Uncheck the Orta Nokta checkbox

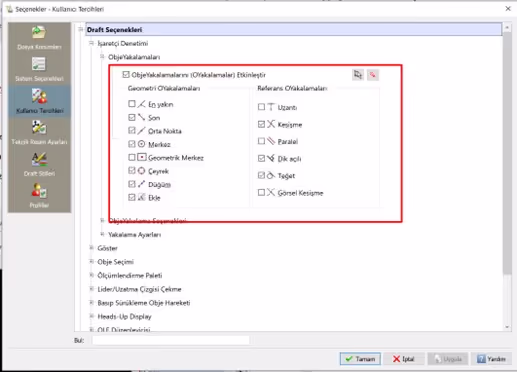[x=132, y=130]
